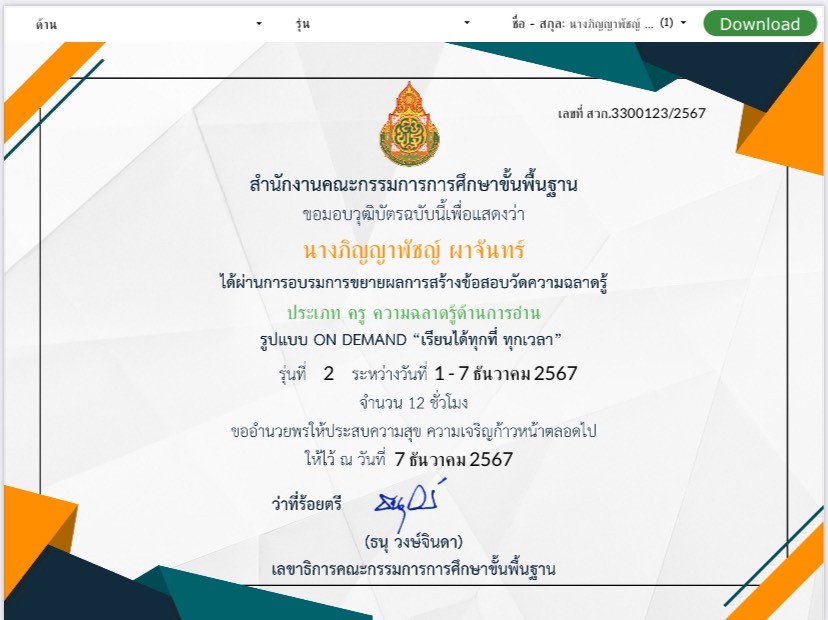Click the date range 1 - 7 ธันวาคม 2567
Viewport: 828px width, 620px height.
(x=505, y=373)
